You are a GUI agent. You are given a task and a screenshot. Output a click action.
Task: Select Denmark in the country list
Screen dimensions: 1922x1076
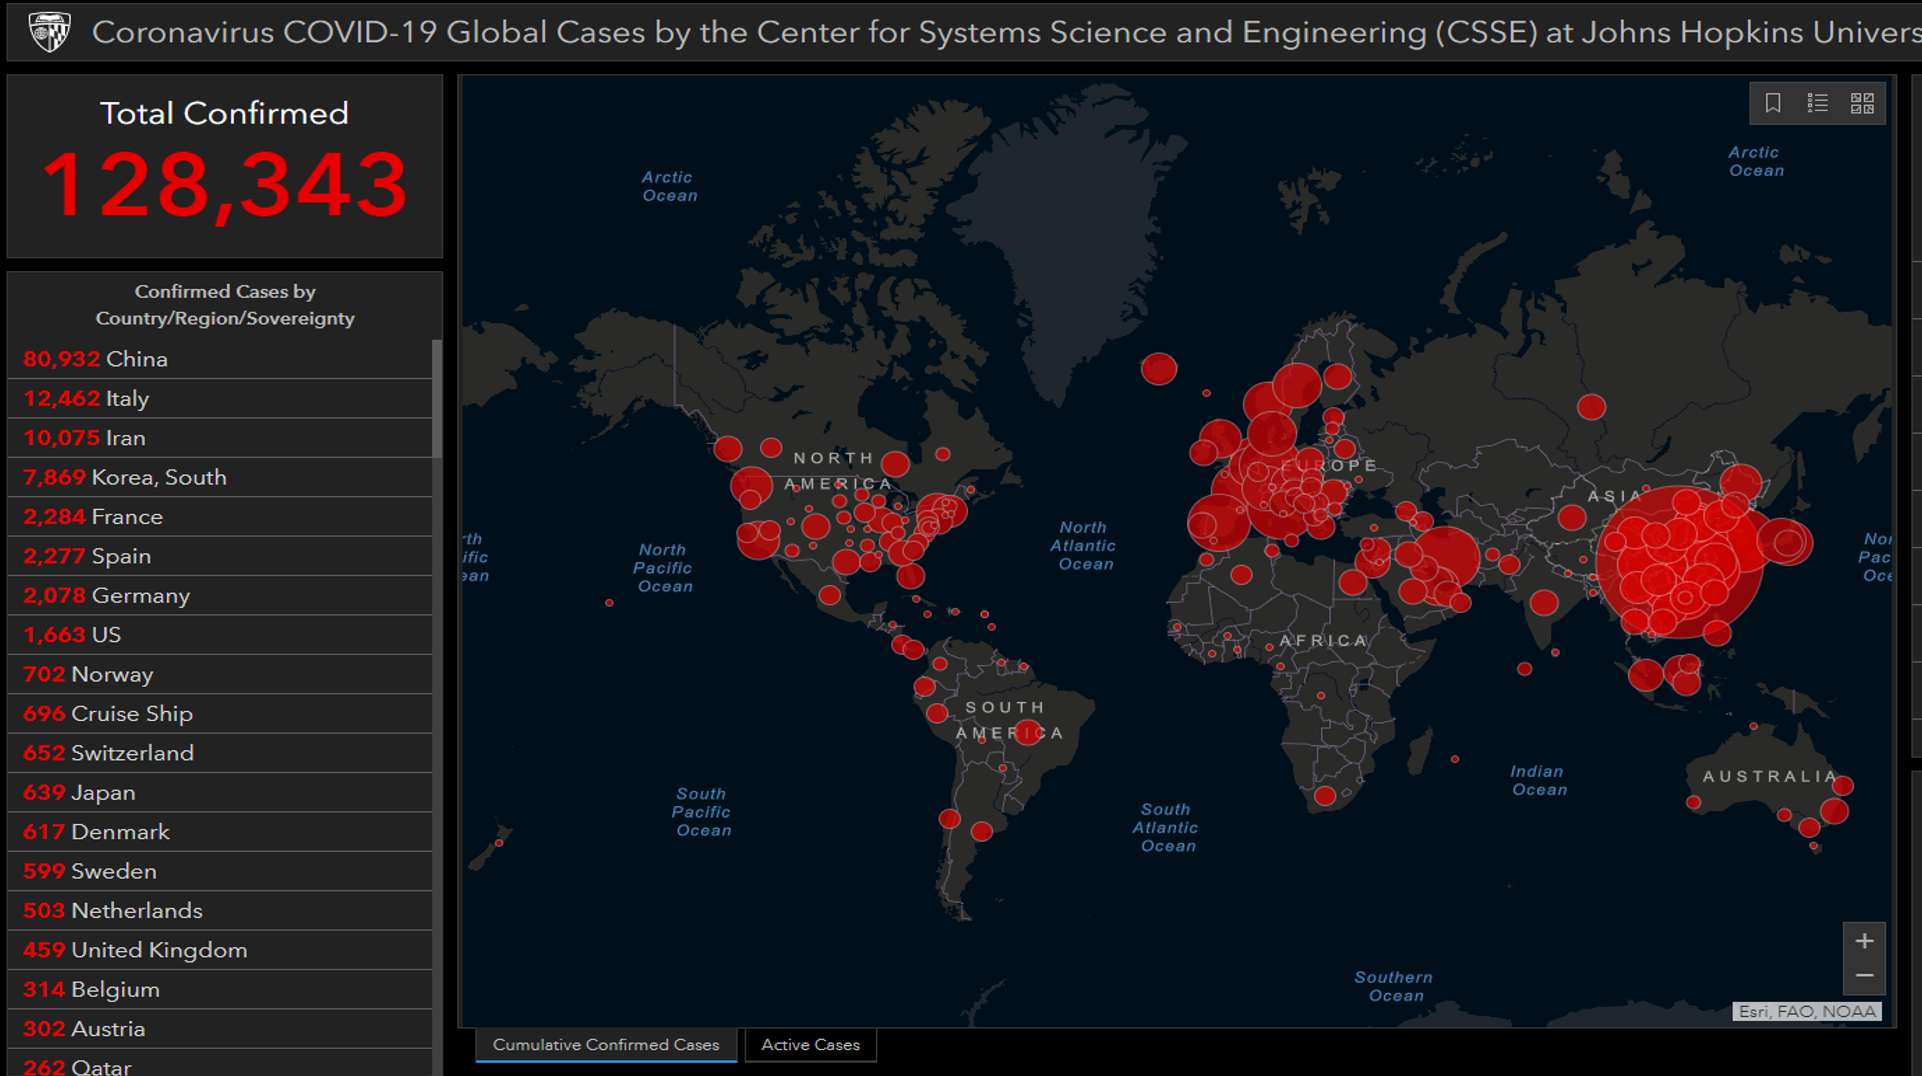[220, 832]
